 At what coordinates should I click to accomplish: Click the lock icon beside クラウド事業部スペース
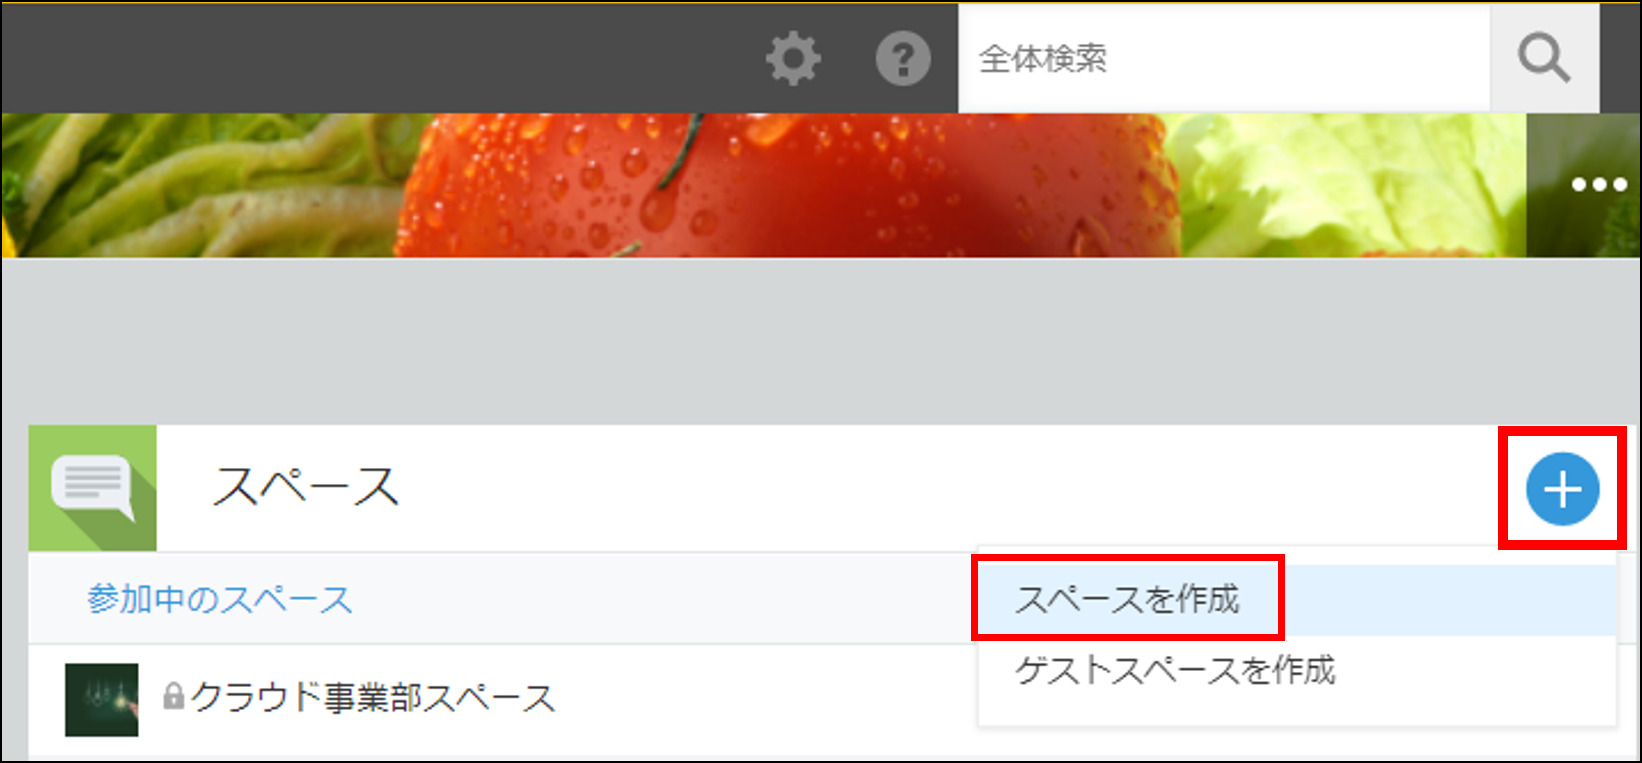tap(174, 696)
